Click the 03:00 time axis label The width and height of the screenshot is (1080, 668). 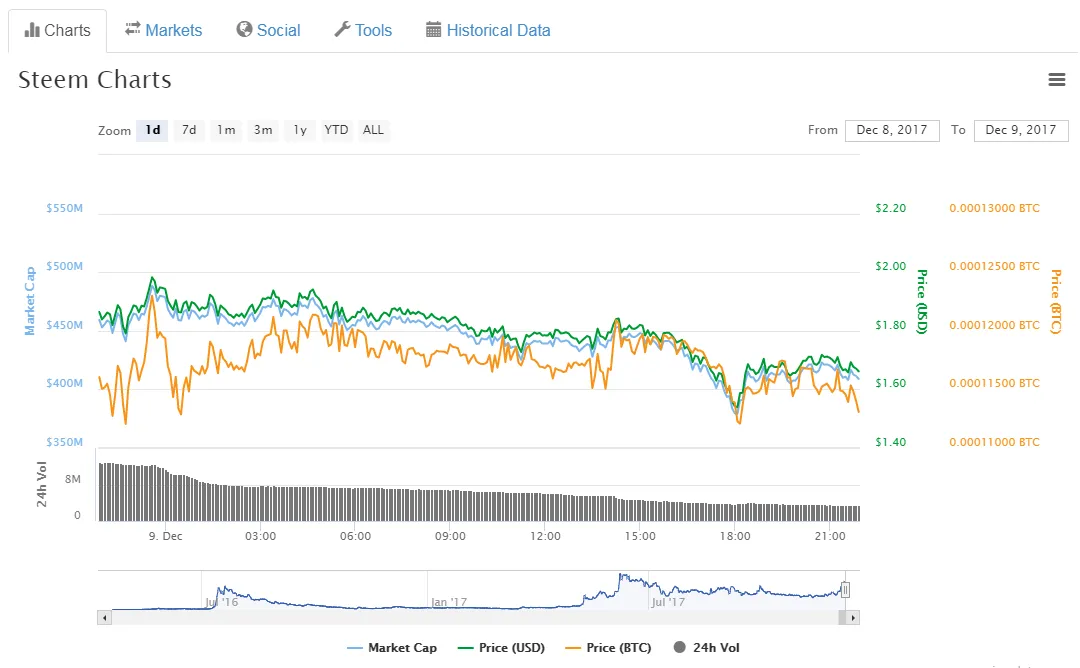click(260, 536)
